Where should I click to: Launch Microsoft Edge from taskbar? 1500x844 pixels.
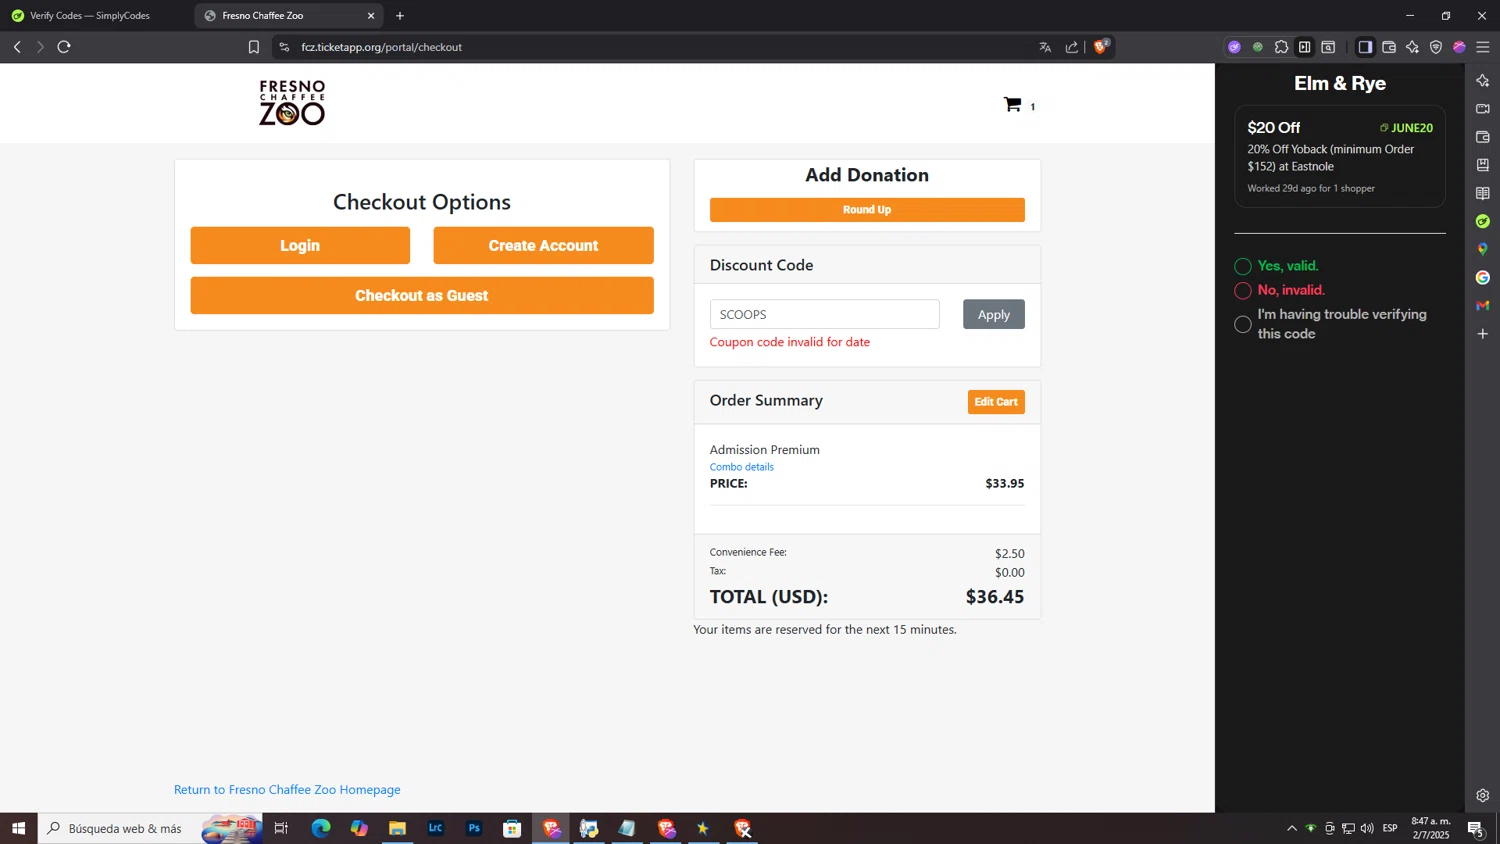320,828
